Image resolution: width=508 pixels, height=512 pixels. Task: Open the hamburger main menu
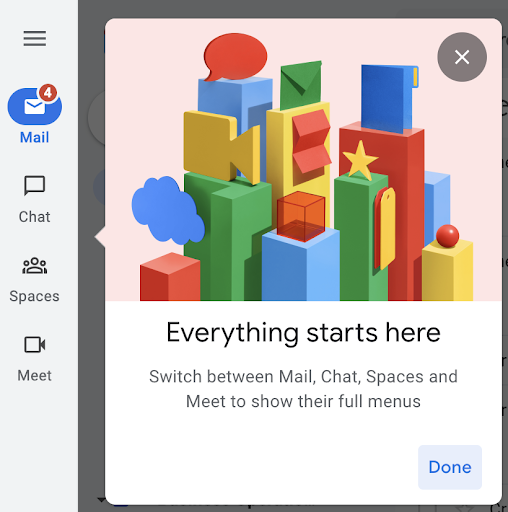click(x=35, y=39)
